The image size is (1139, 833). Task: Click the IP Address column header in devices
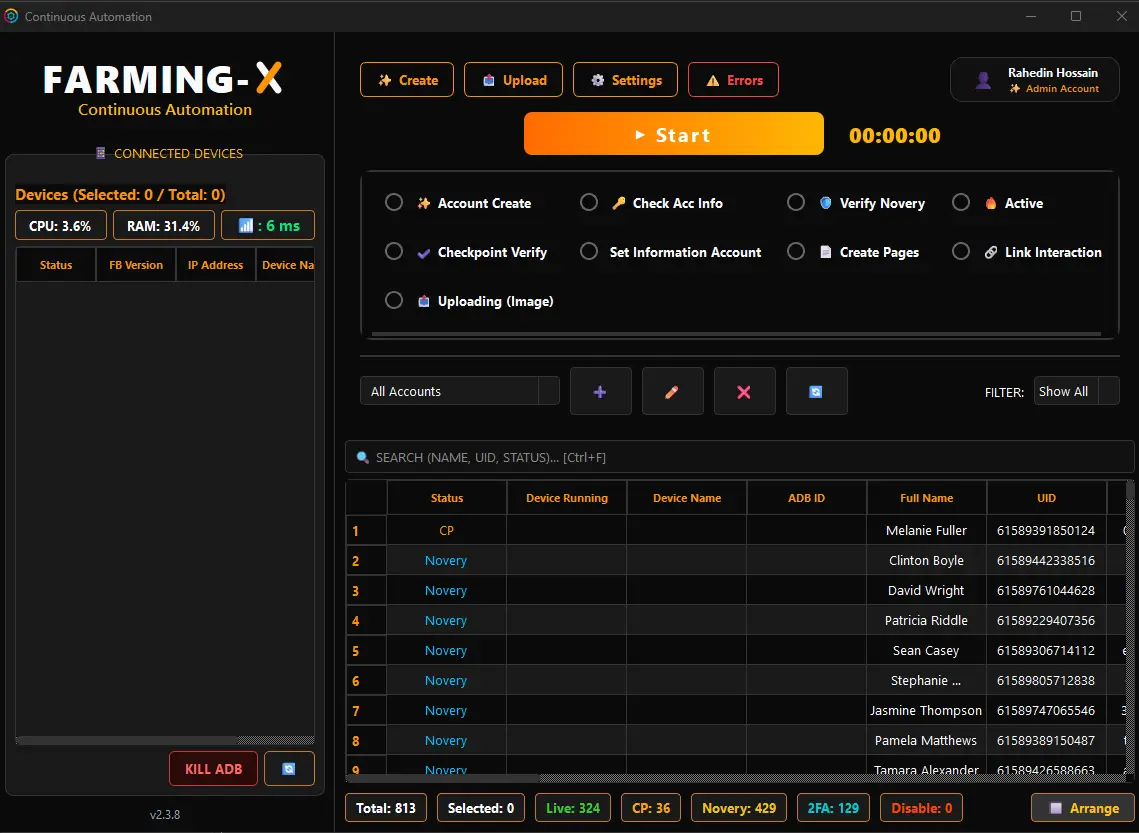pos(216,265)
